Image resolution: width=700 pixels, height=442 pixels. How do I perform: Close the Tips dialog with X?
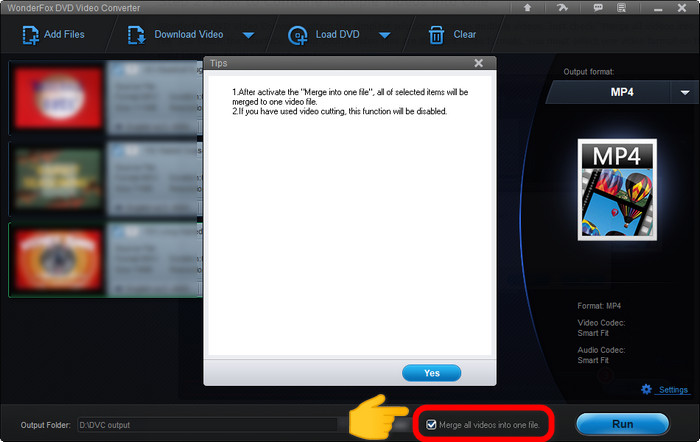pyautogui.click(x=479, y=63)
